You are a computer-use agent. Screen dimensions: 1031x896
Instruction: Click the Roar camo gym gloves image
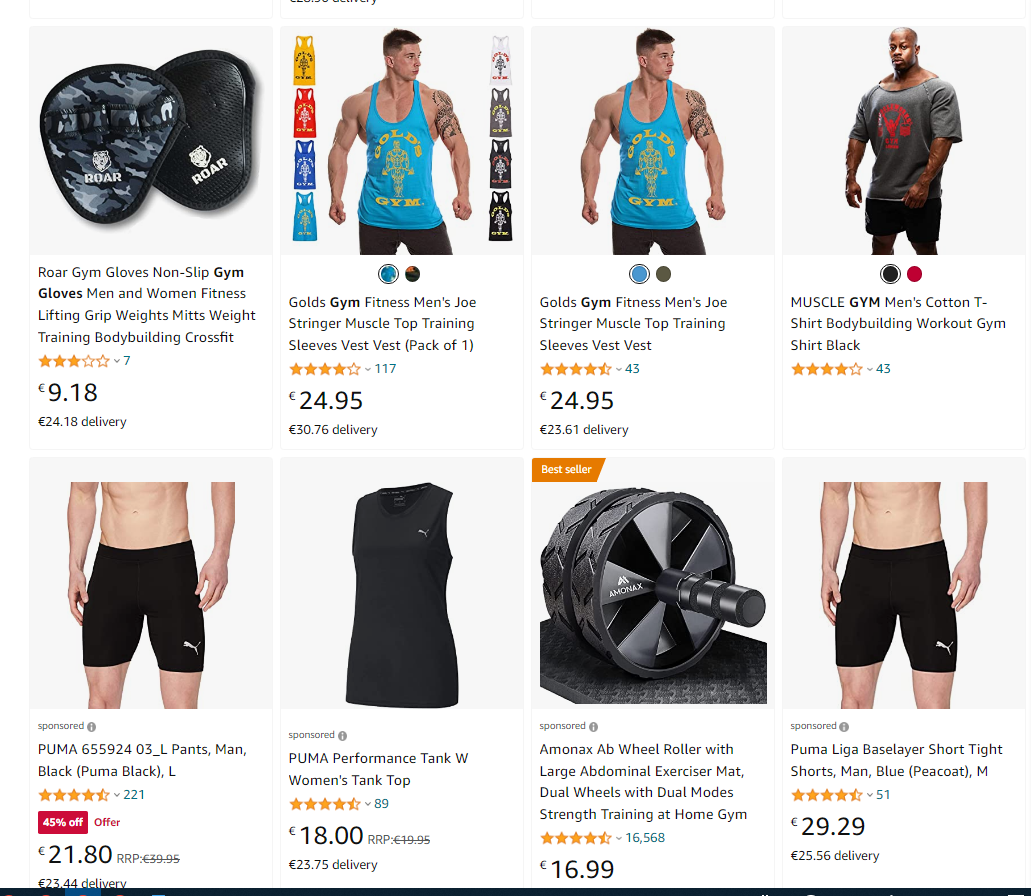(151, 141)
